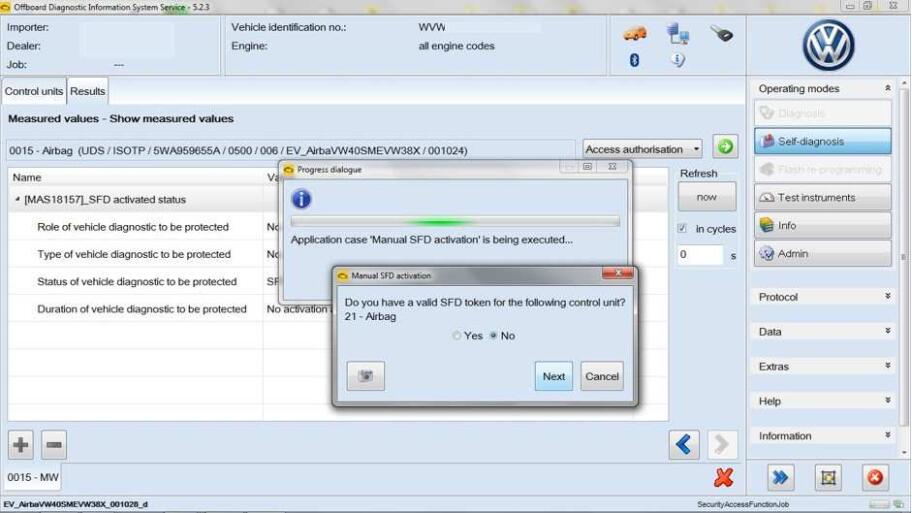Click the blue double-arrow skip button
This screenshot has height=513, width=912.
coord(780,478)
